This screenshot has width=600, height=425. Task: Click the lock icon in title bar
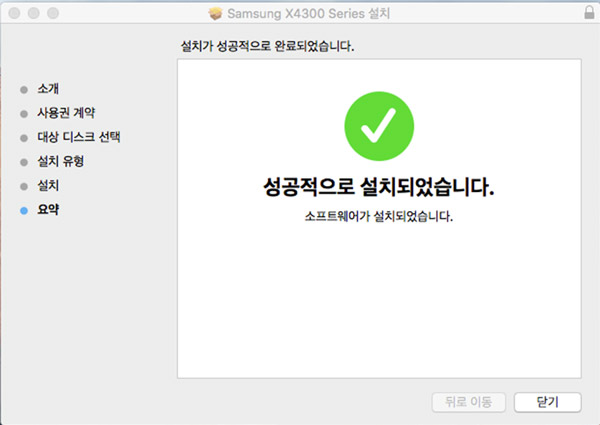coord(590,12)
